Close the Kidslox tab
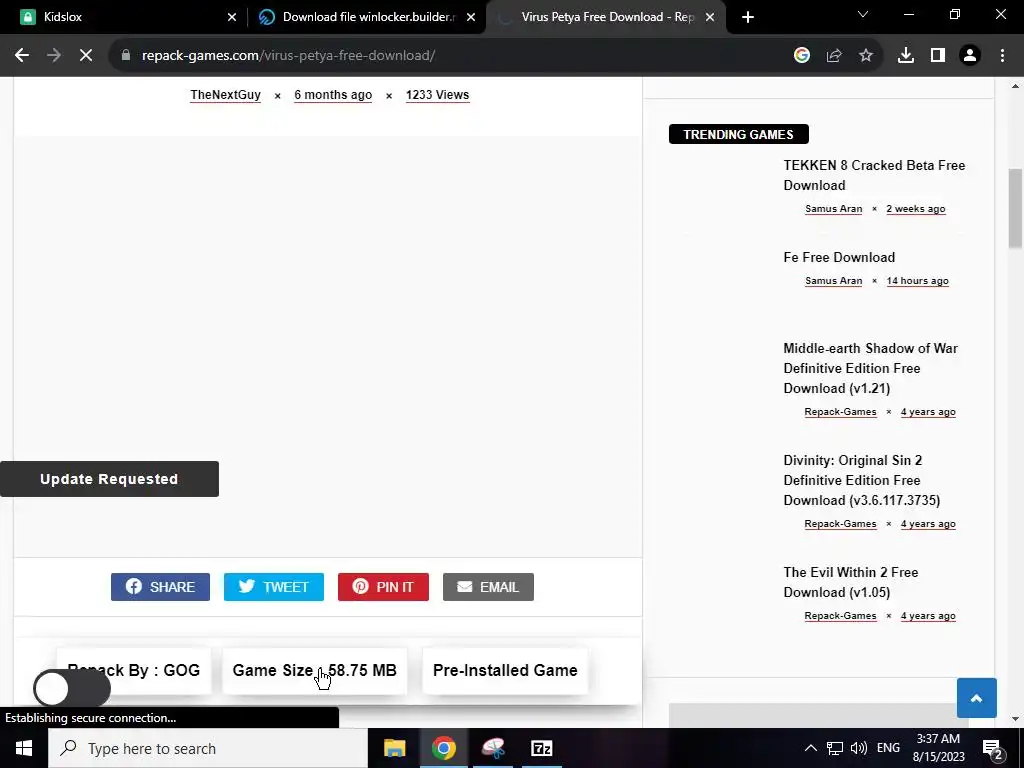This screenshot has width=1024, height=768. [232, 17]
